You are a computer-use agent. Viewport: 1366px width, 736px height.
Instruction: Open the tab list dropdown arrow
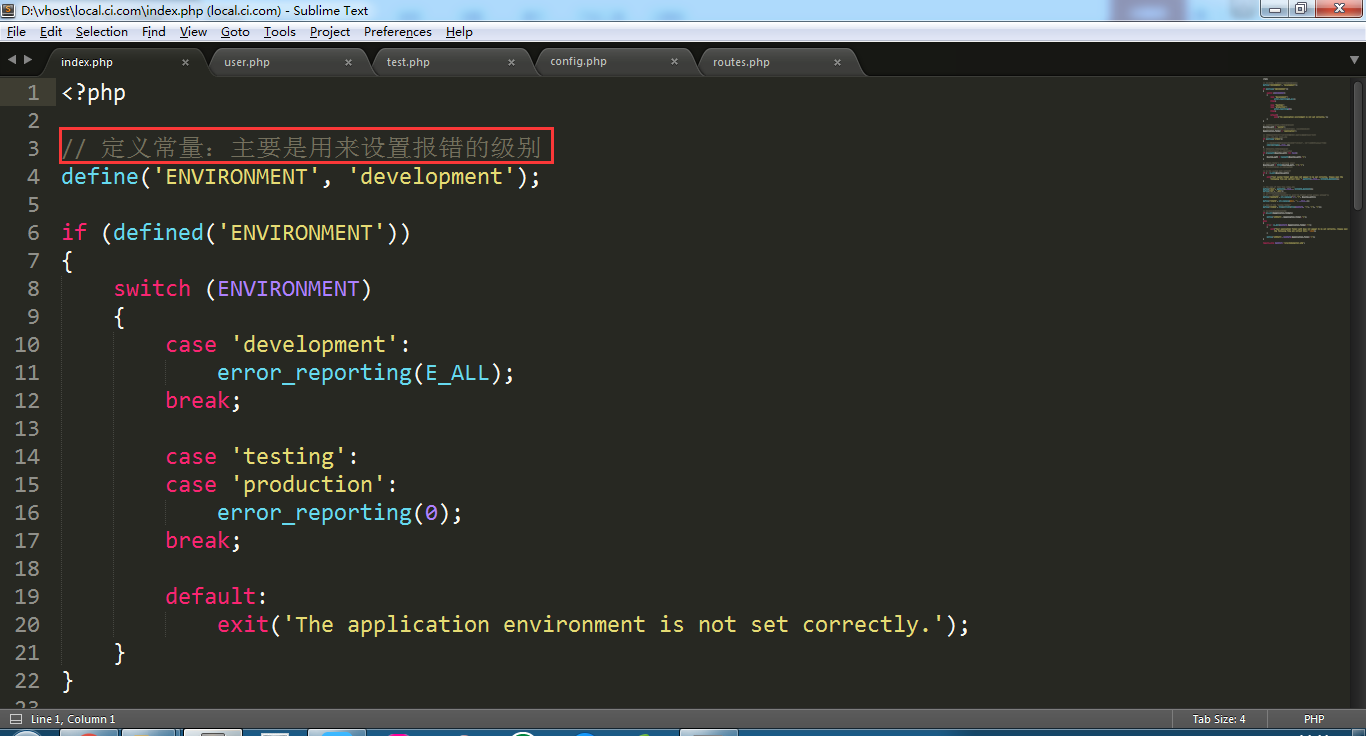tap(1354, 60)
